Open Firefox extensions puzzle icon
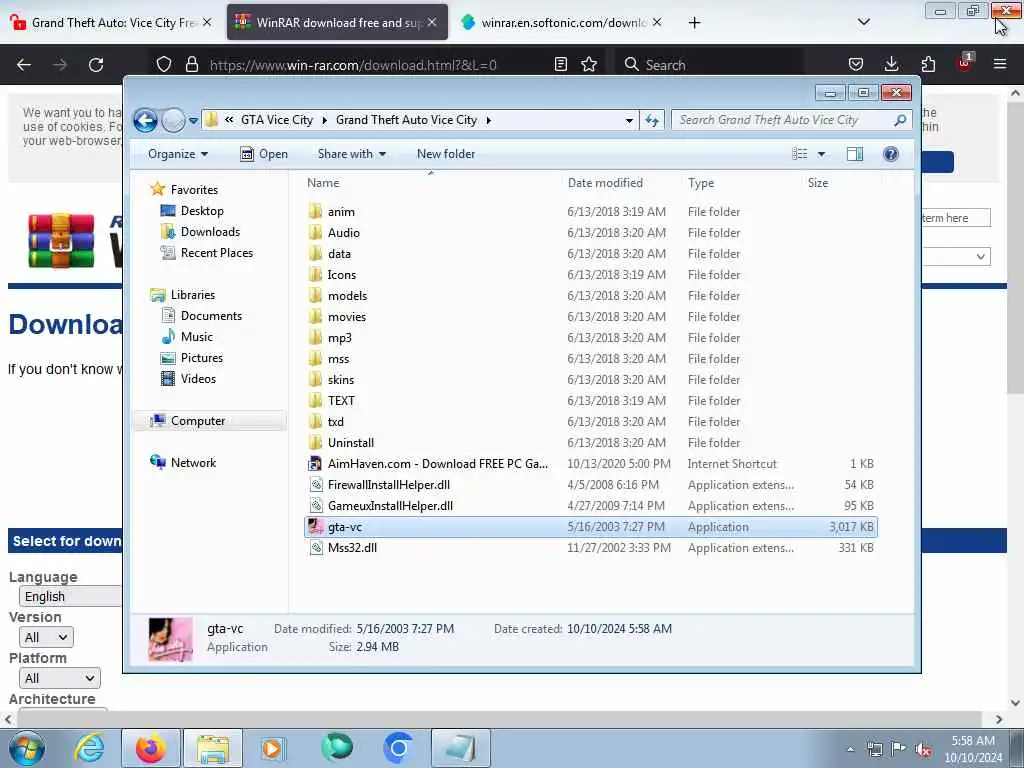Image resolution: width=1024 pixels, height=768 pixels. click(928, 64)
